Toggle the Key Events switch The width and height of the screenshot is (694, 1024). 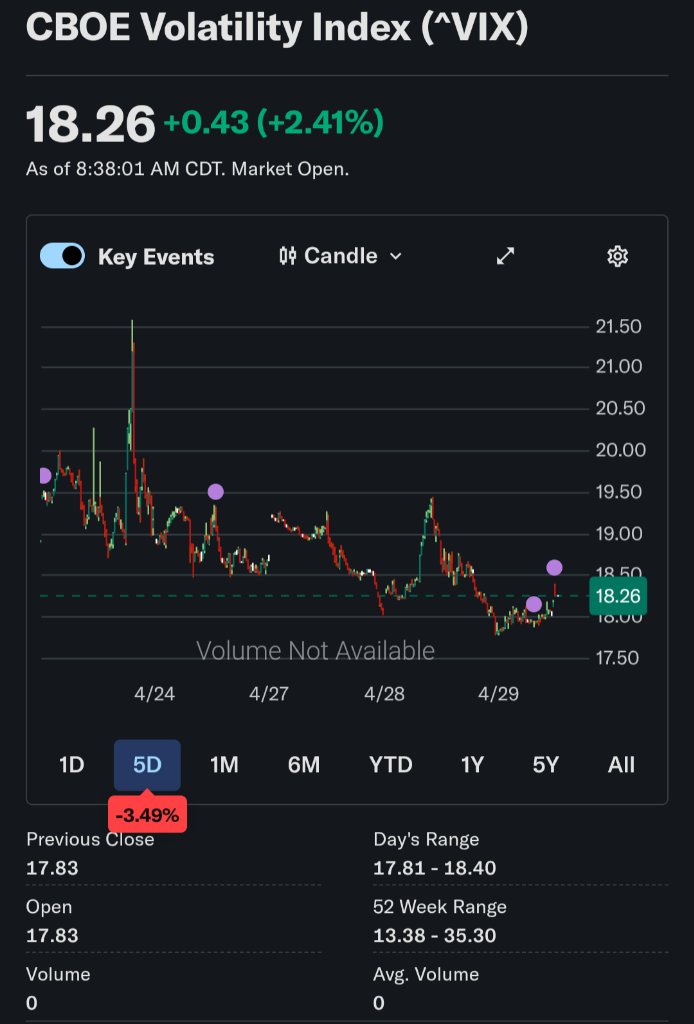point(62,256)
